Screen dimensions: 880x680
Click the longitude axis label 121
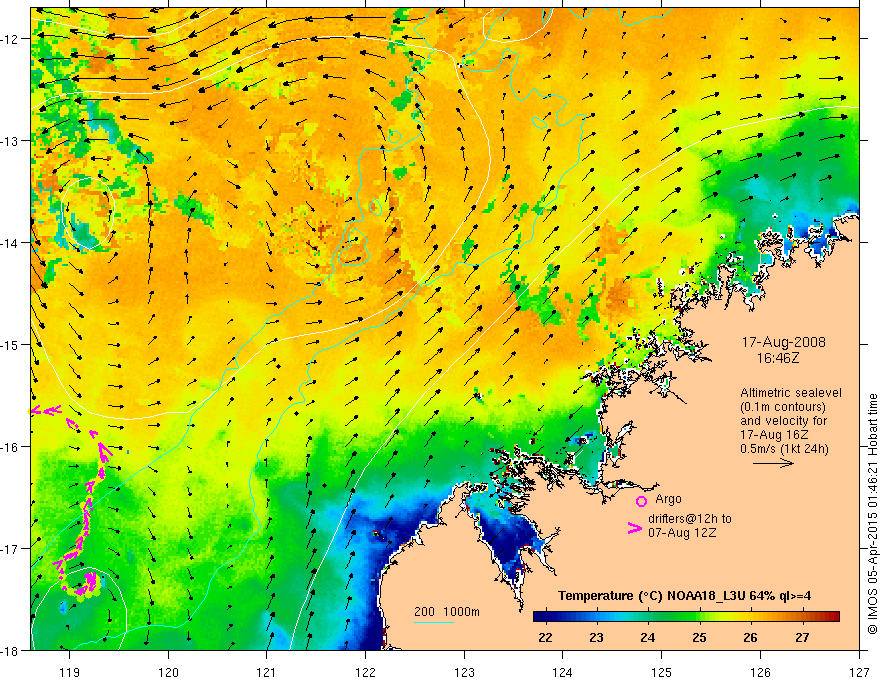point(267,672)
